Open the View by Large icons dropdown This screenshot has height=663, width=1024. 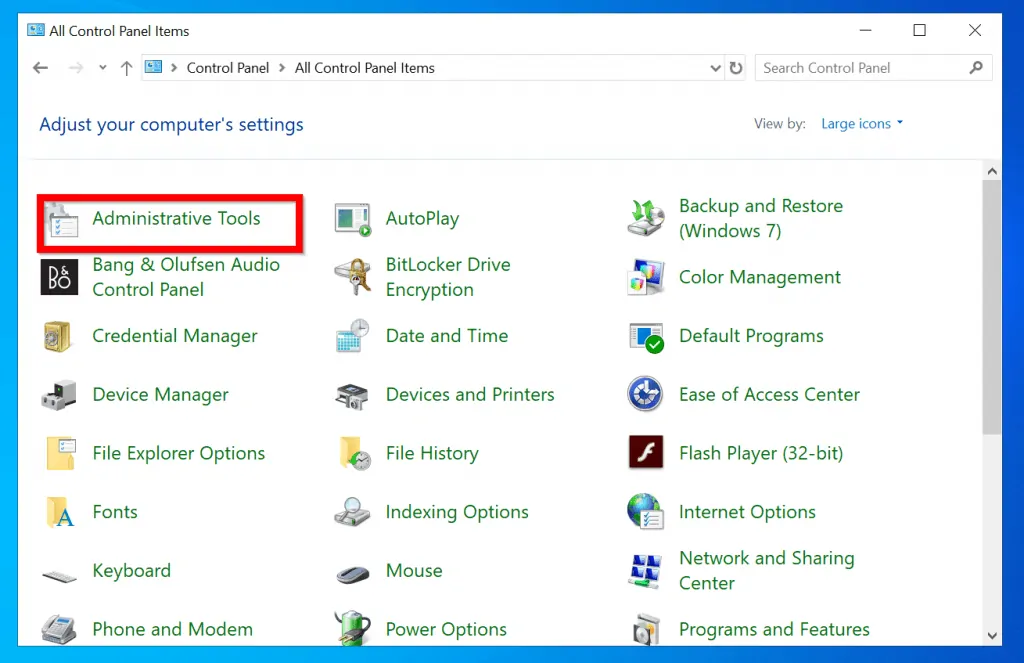click(x=862, y=123)
